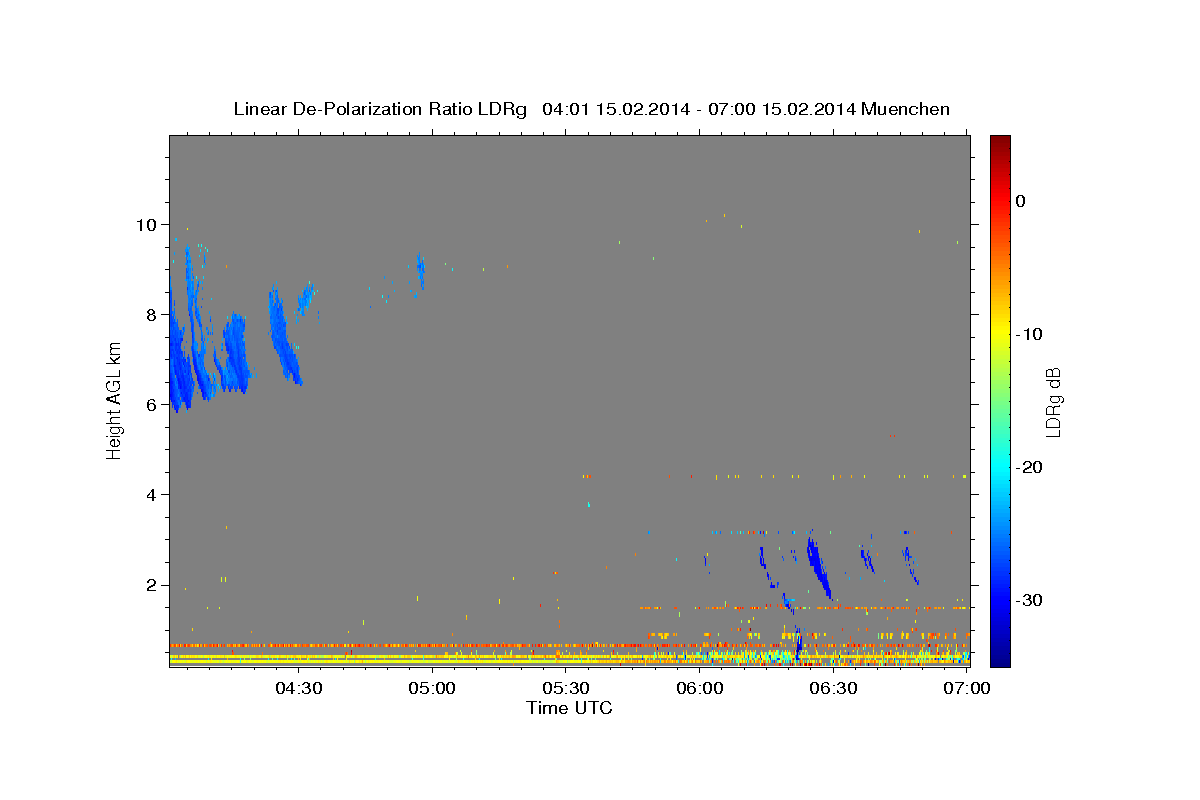Click the 04:30 time tick label
The height and width of the screenshot is (800, 1200).
(x=298, y=689)
